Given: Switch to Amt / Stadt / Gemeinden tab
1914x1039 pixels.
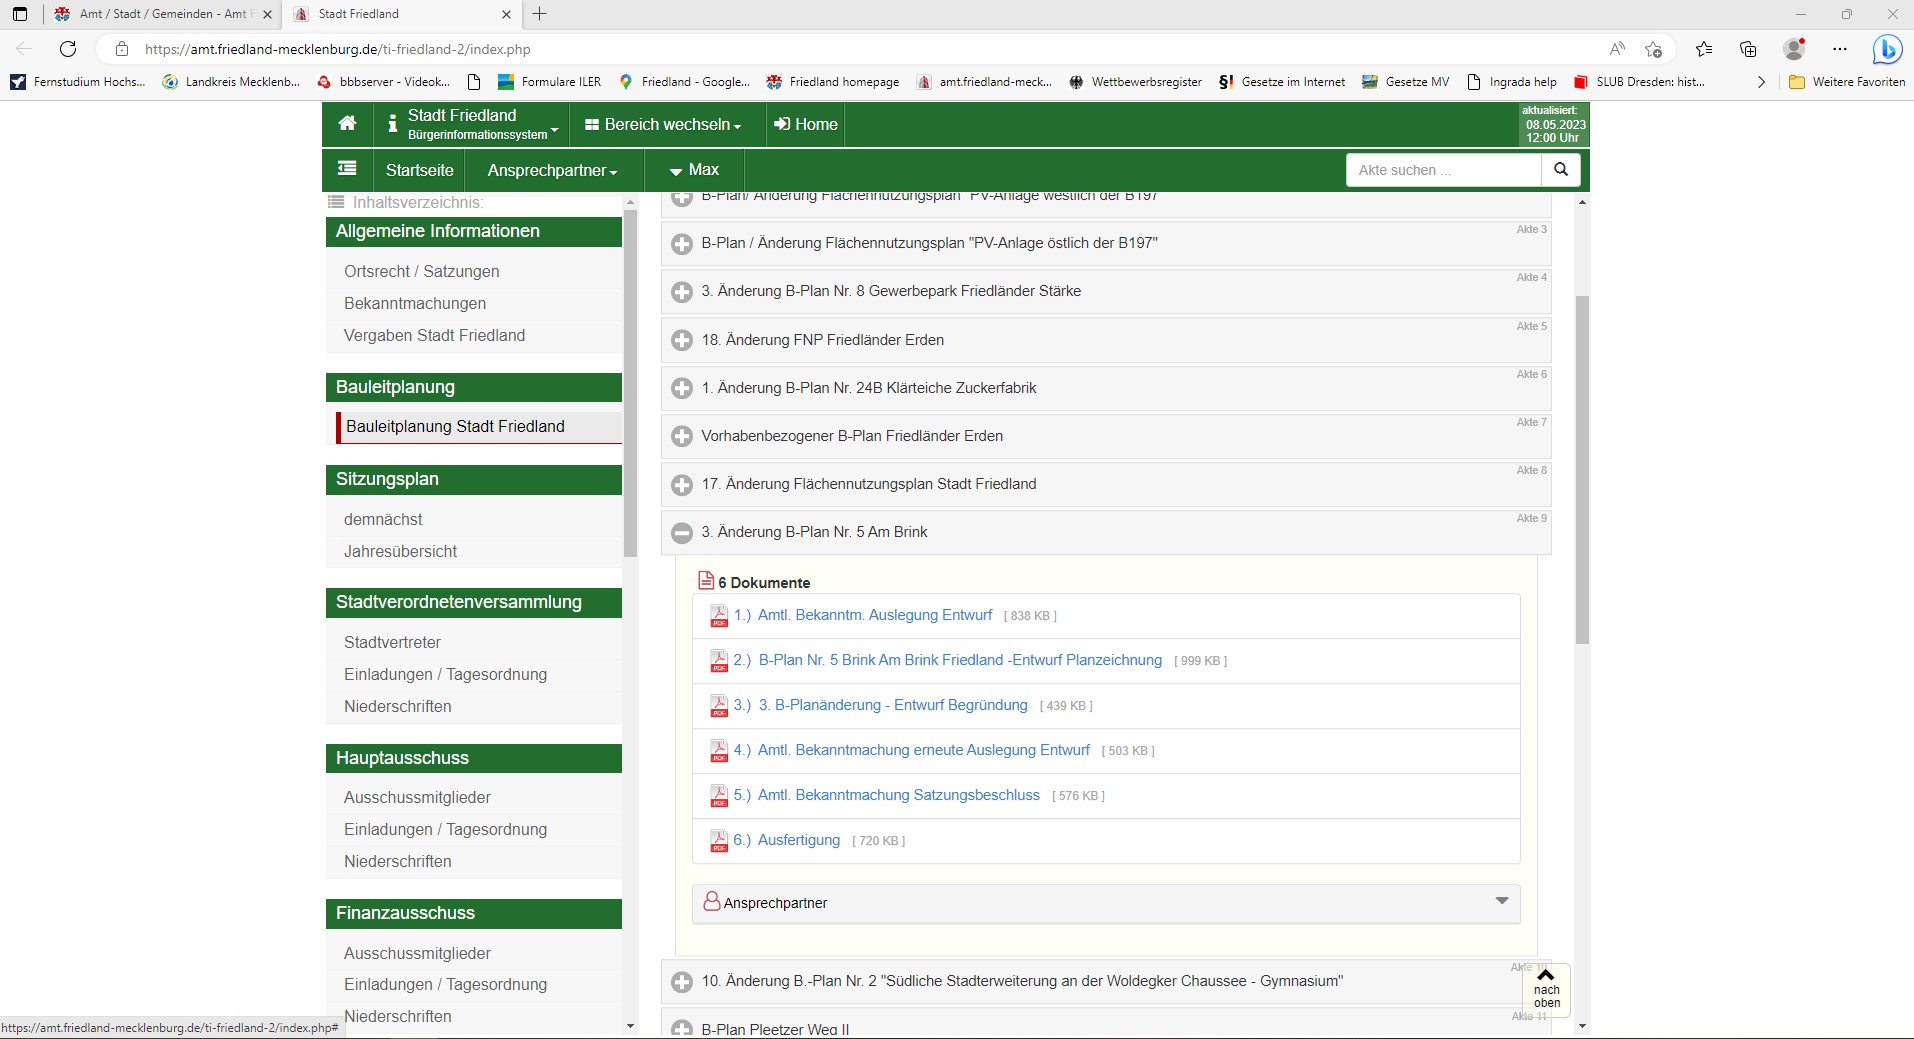Looking at the screenshot, I should tap(163, 14).
